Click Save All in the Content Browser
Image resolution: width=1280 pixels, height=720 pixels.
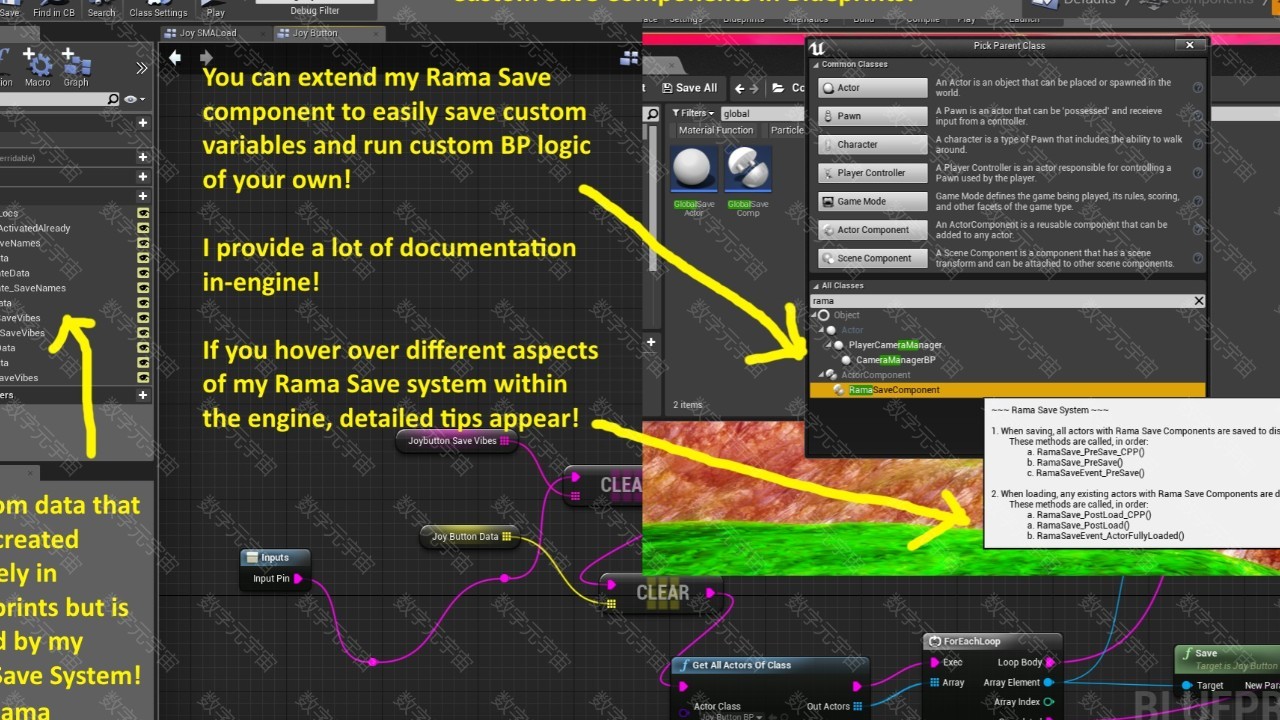[x=688, y=88]
